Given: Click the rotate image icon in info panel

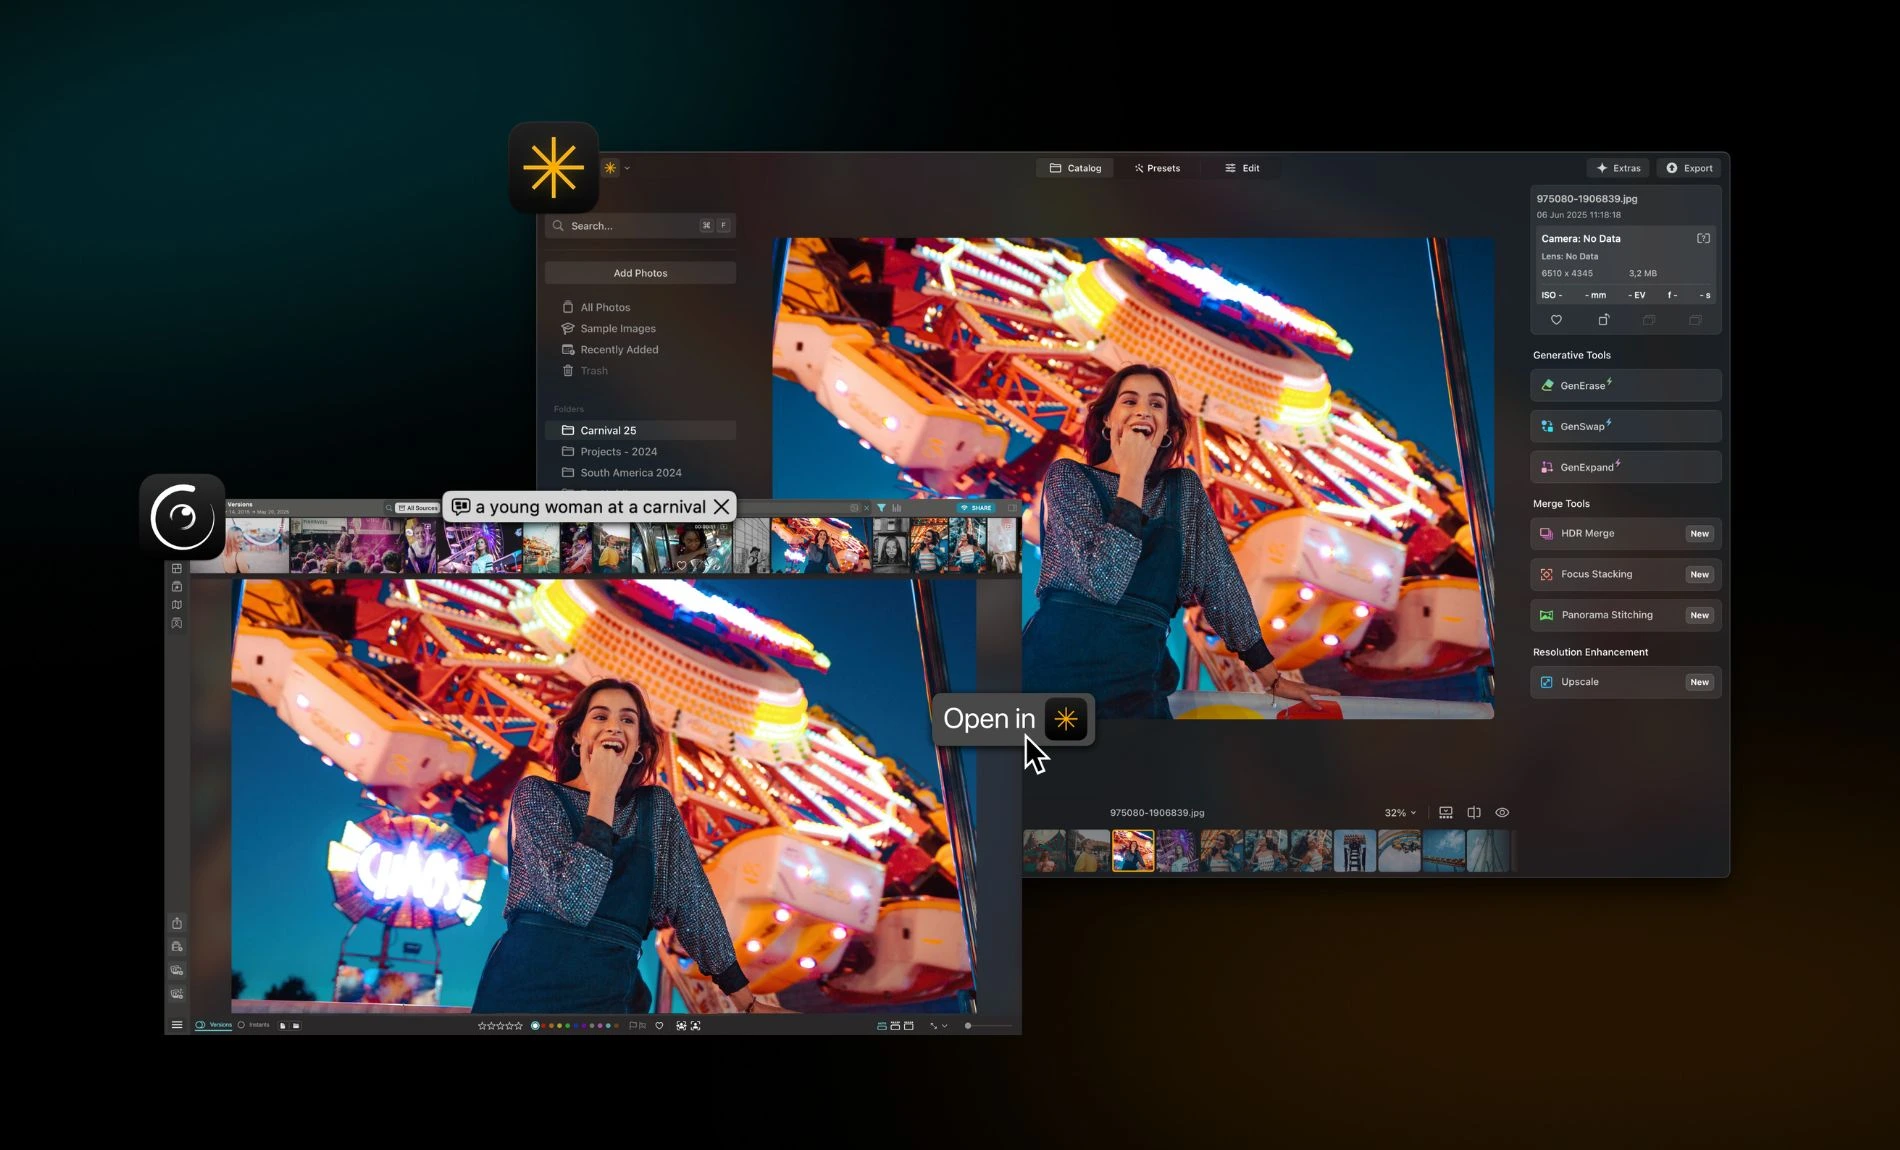Looking at the screenshot, I should 1603,320.
